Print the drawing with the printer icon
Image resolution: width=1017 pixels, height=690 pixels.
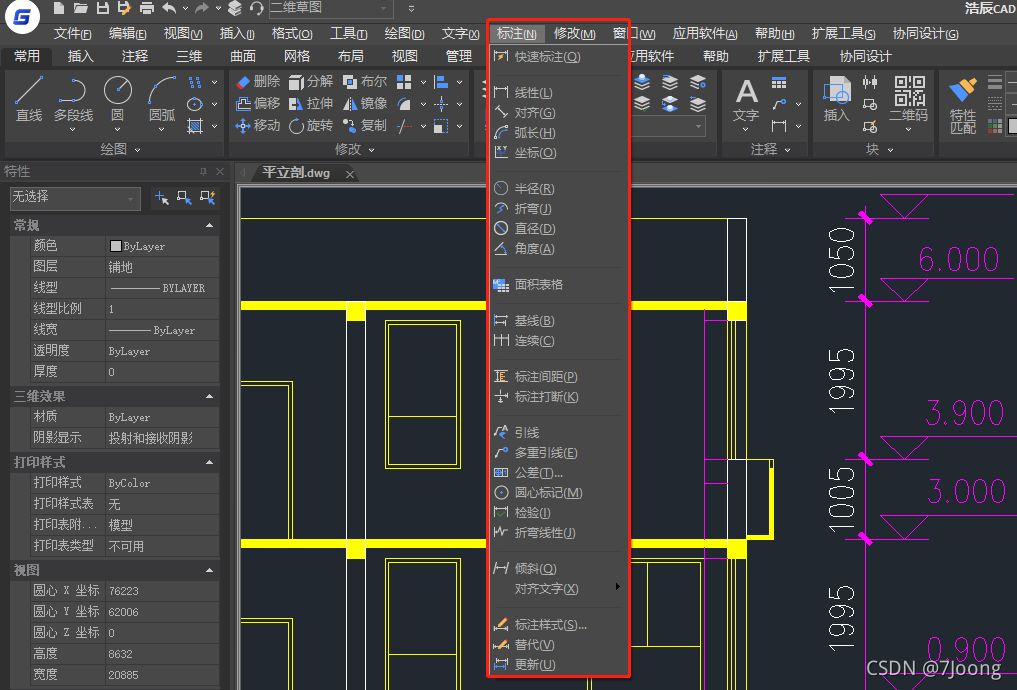pos(147,8)
